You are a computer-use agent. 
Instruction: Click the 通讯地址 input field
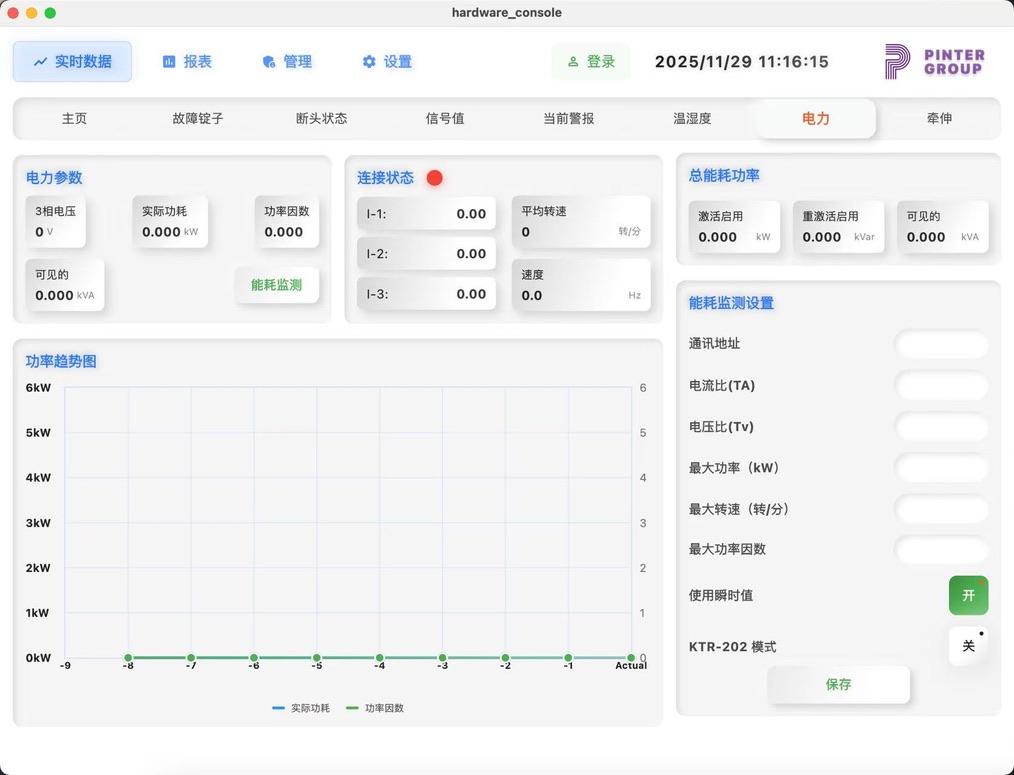click(941, 344)
